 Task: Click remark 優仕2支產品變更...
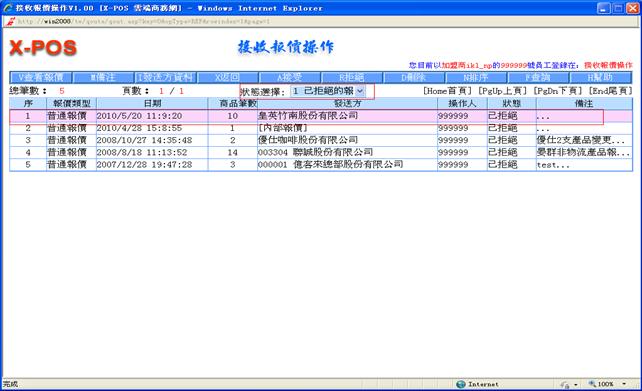pos(581,140)
